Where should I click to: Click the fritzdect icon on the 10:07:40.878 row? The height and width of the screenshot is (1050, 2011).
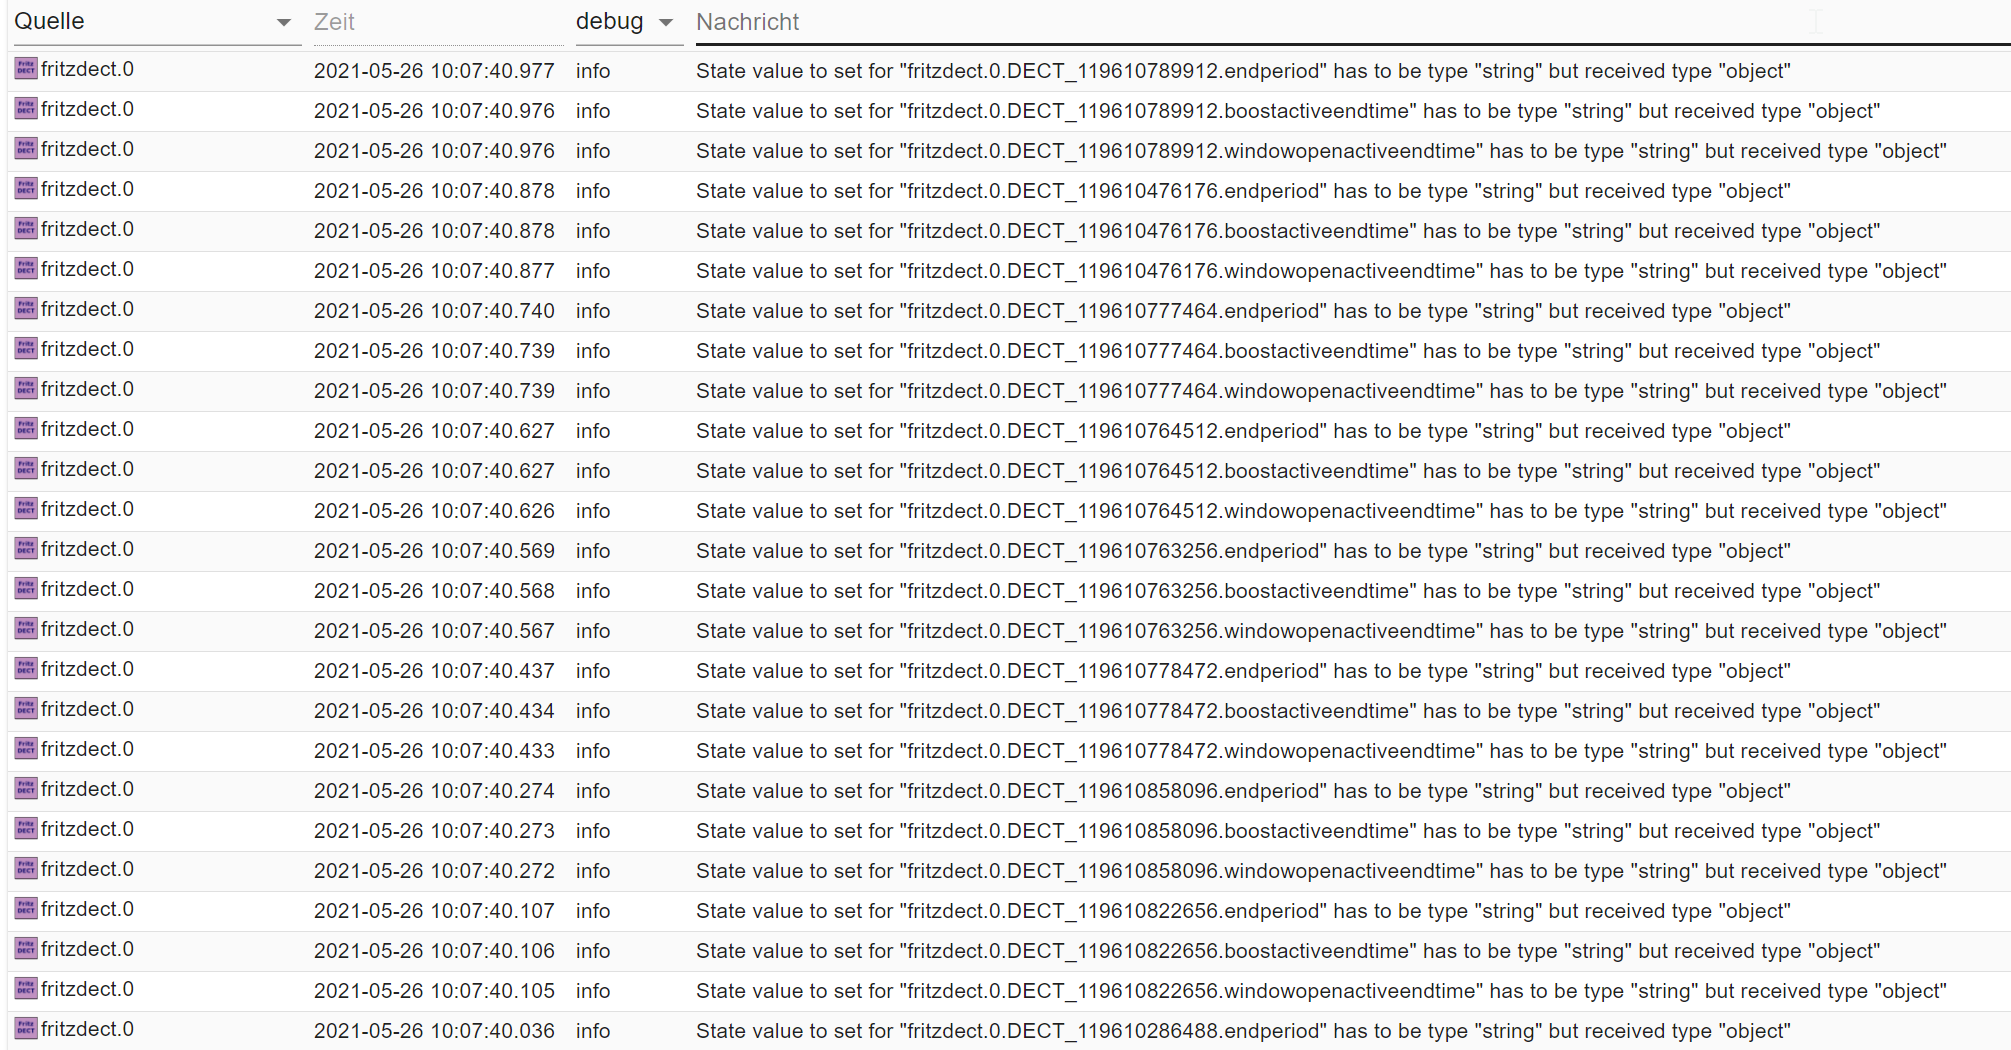point(25,188)
